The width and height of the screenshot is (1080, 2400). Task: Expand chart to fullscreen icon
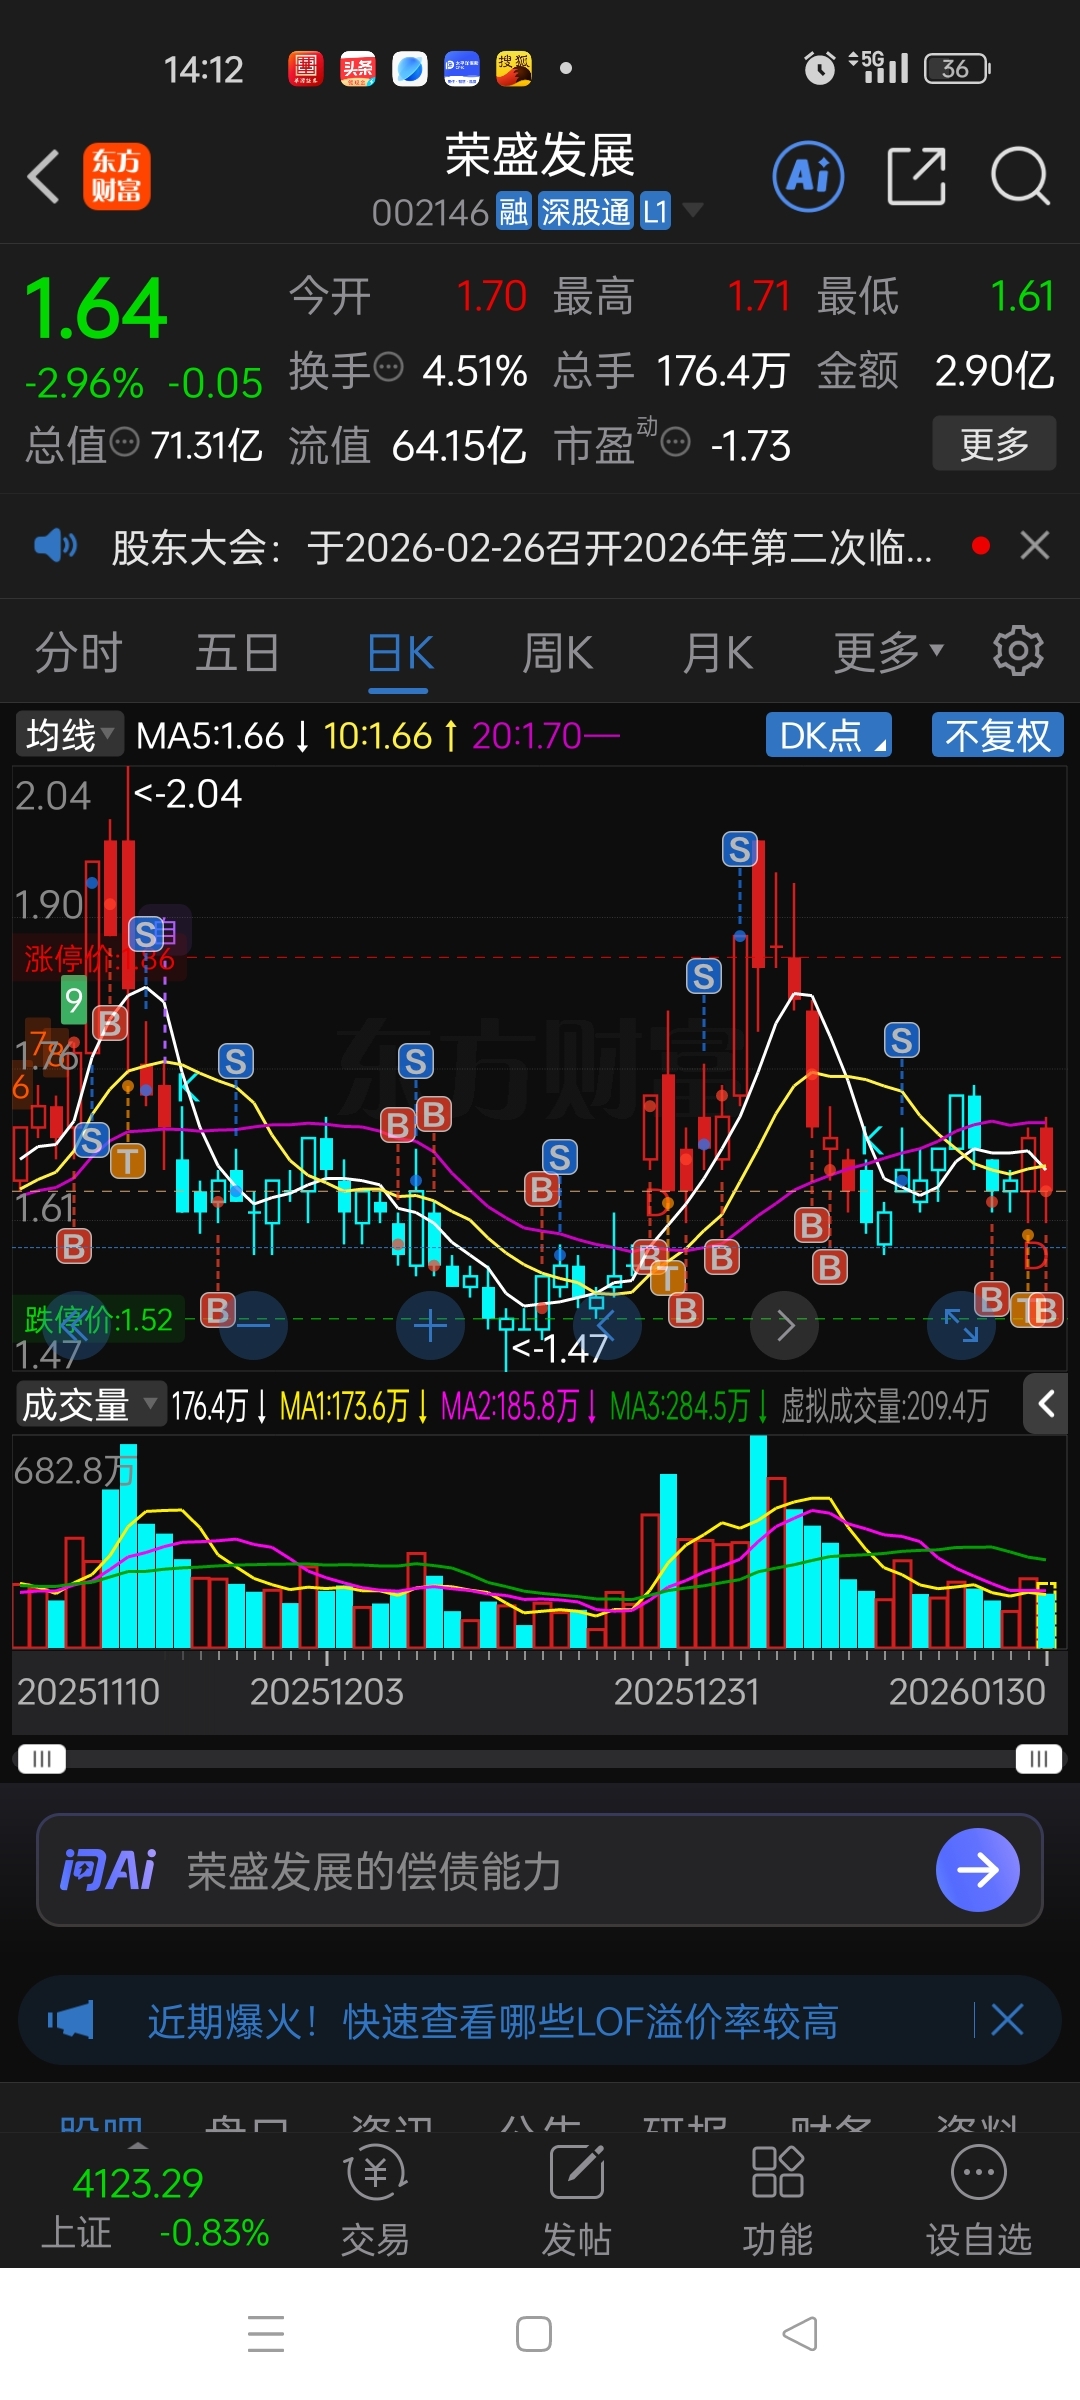point(962,1325)
